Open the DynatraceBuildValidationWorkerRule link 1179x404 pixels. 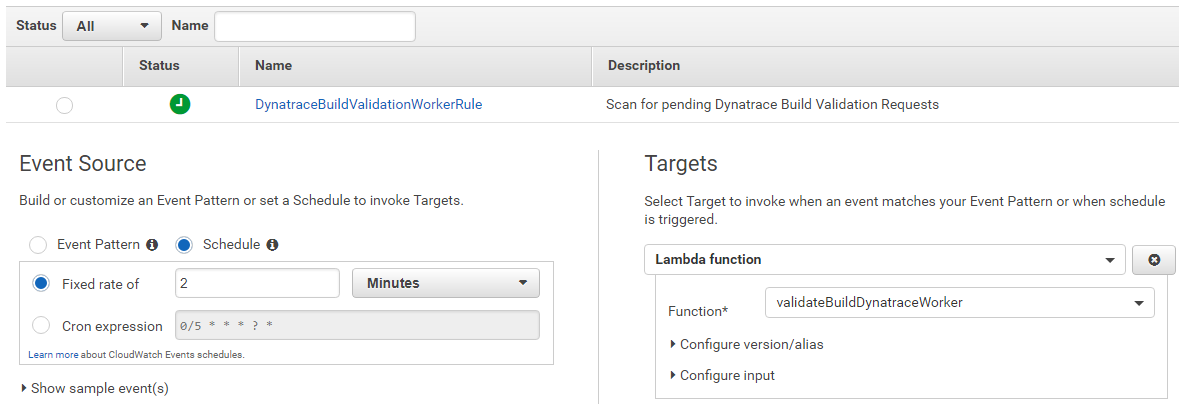368,105
